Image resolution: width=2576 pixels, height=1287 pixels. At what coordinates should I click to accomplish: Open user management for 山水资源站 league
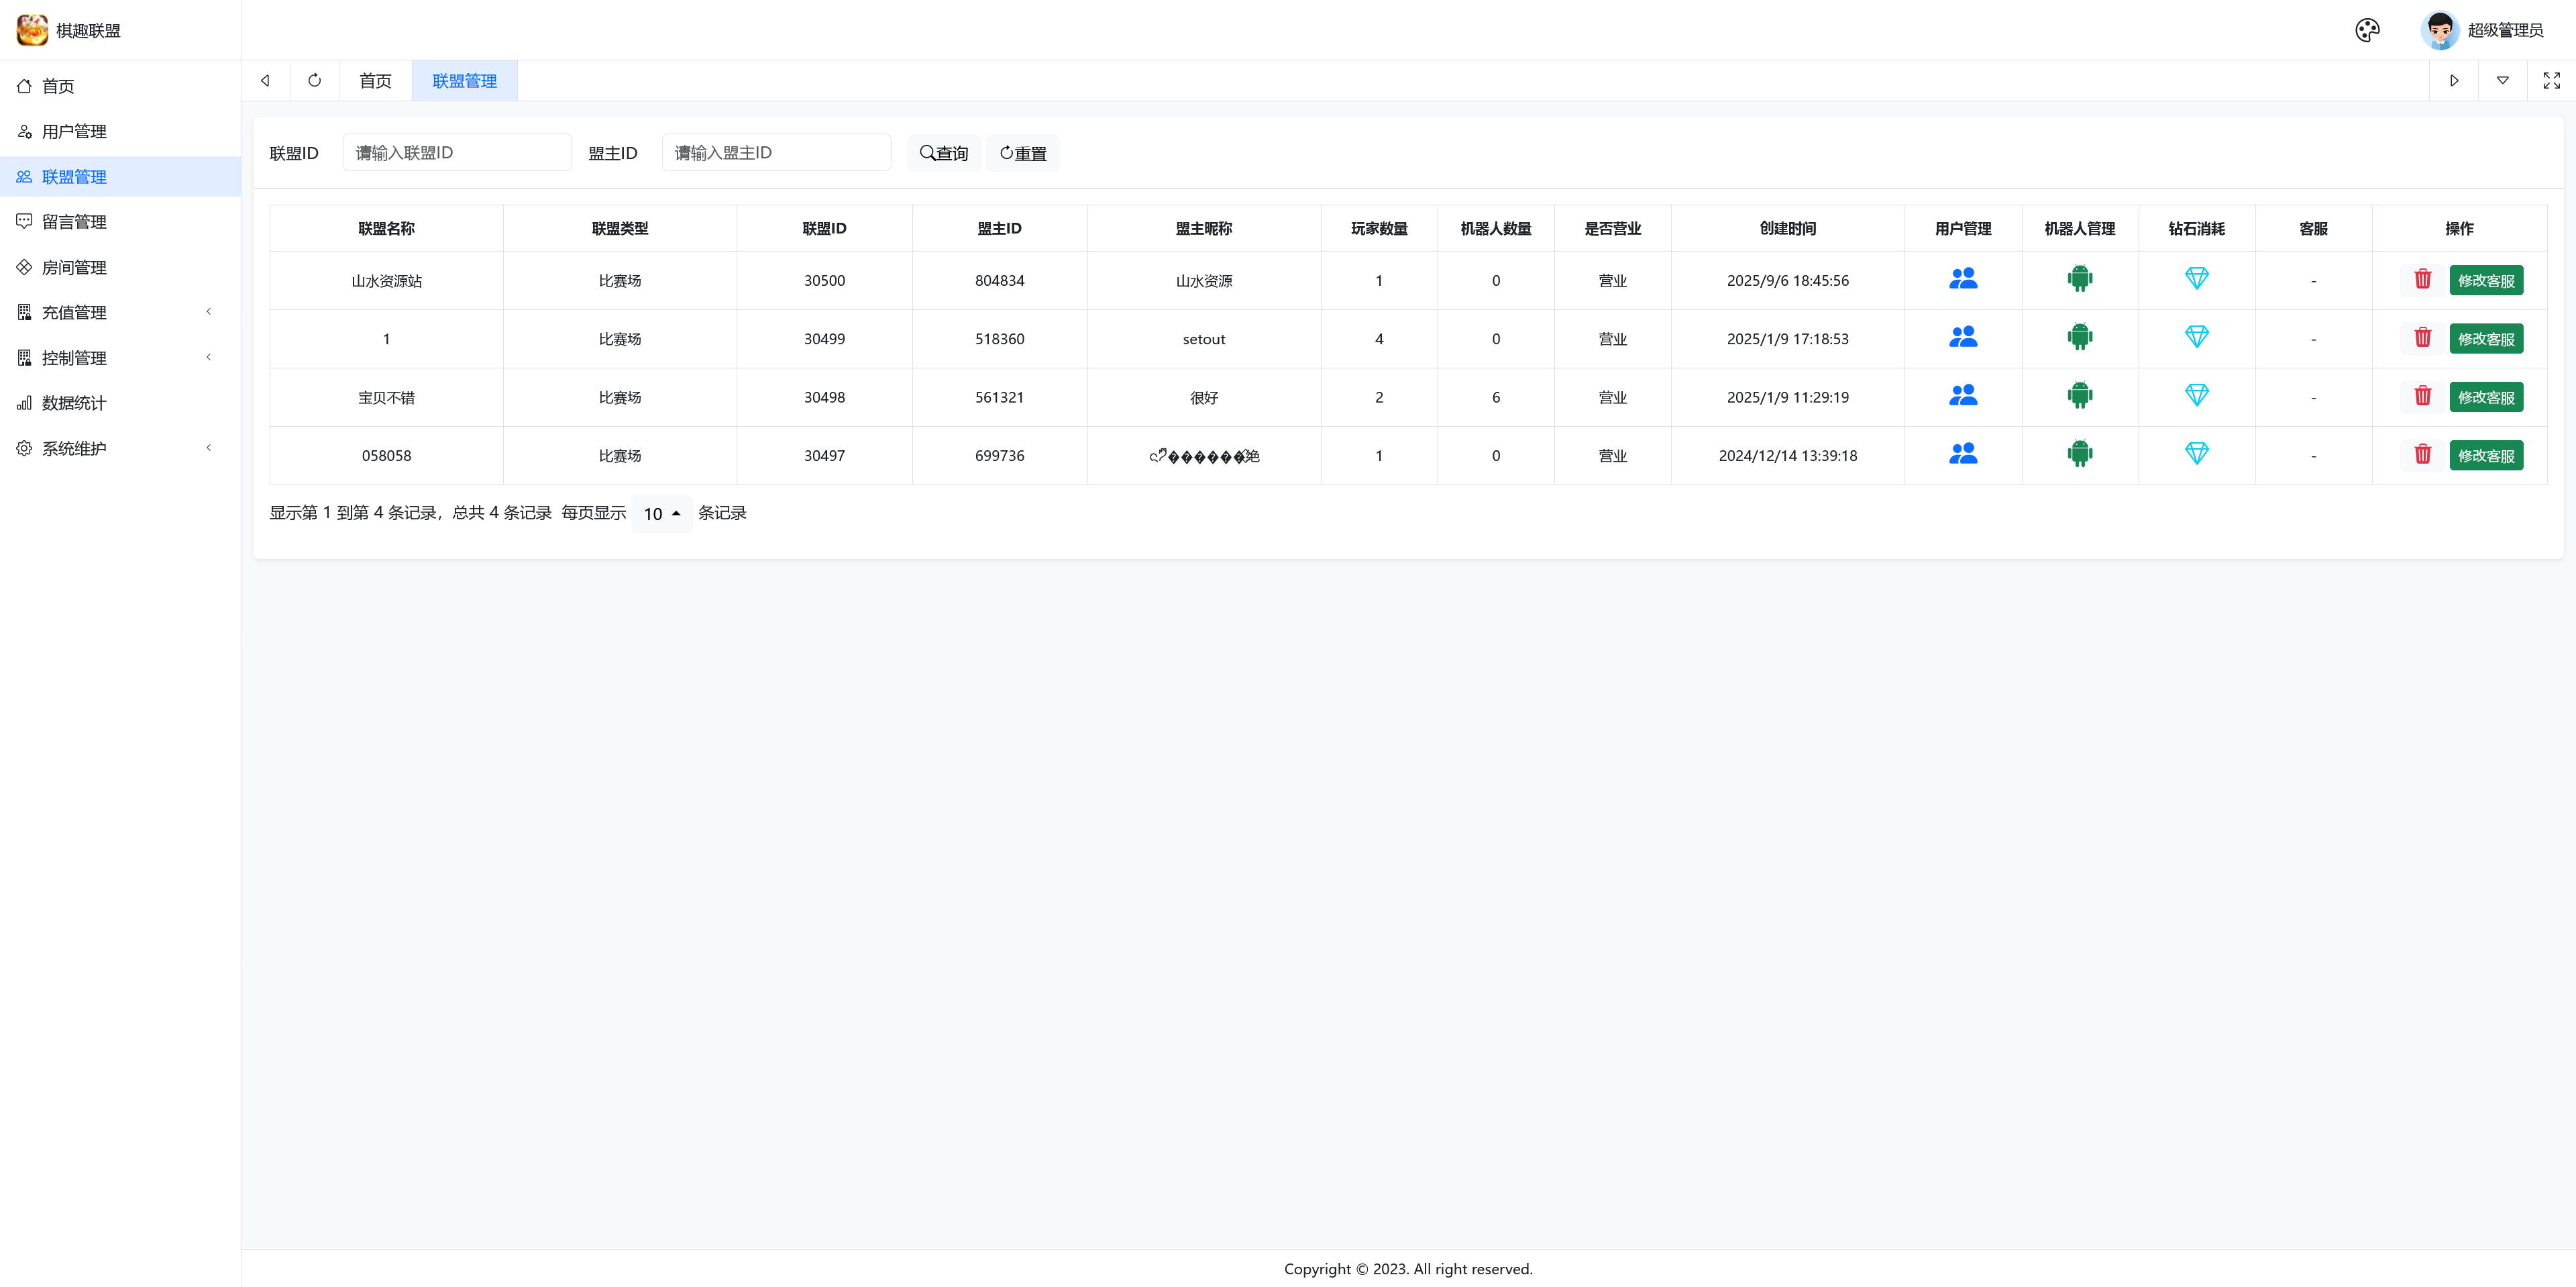click(x=1962, y=280)
